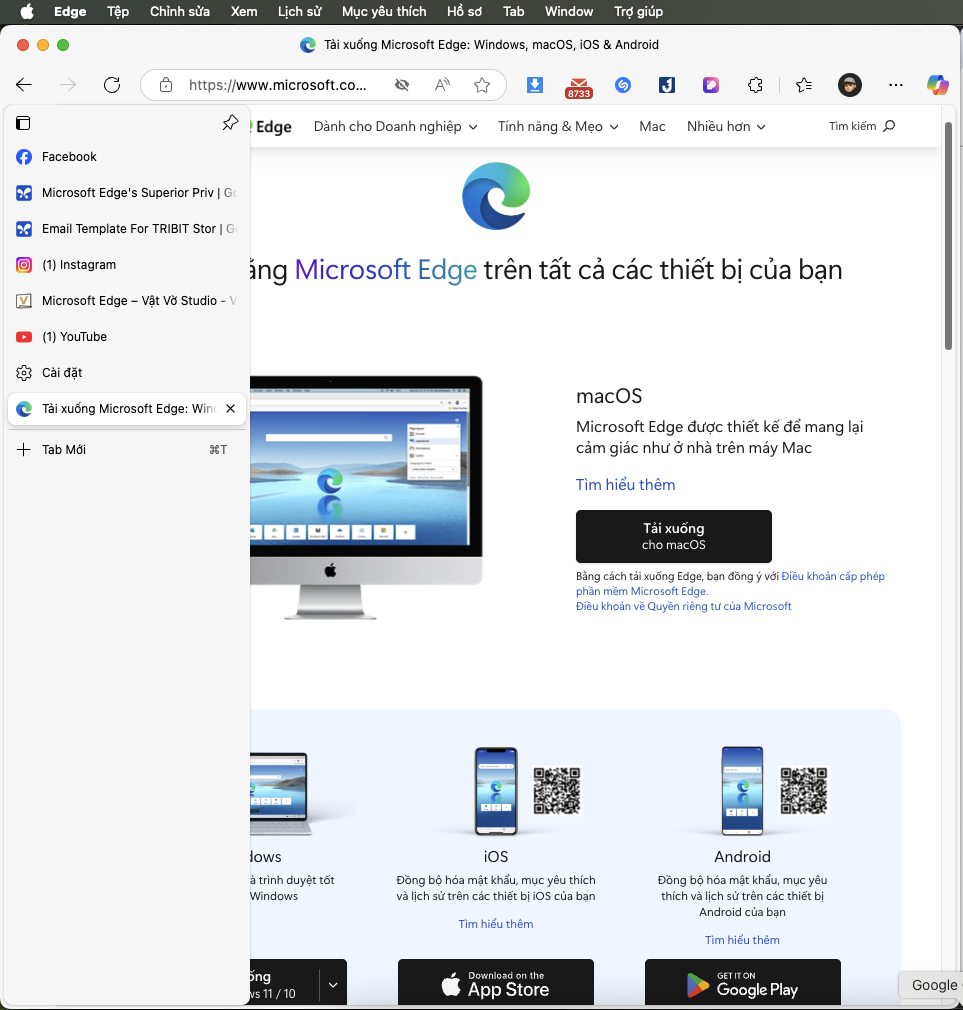Close the Tải xuống Microsoft Edge tab

click(x=231, y=408)
